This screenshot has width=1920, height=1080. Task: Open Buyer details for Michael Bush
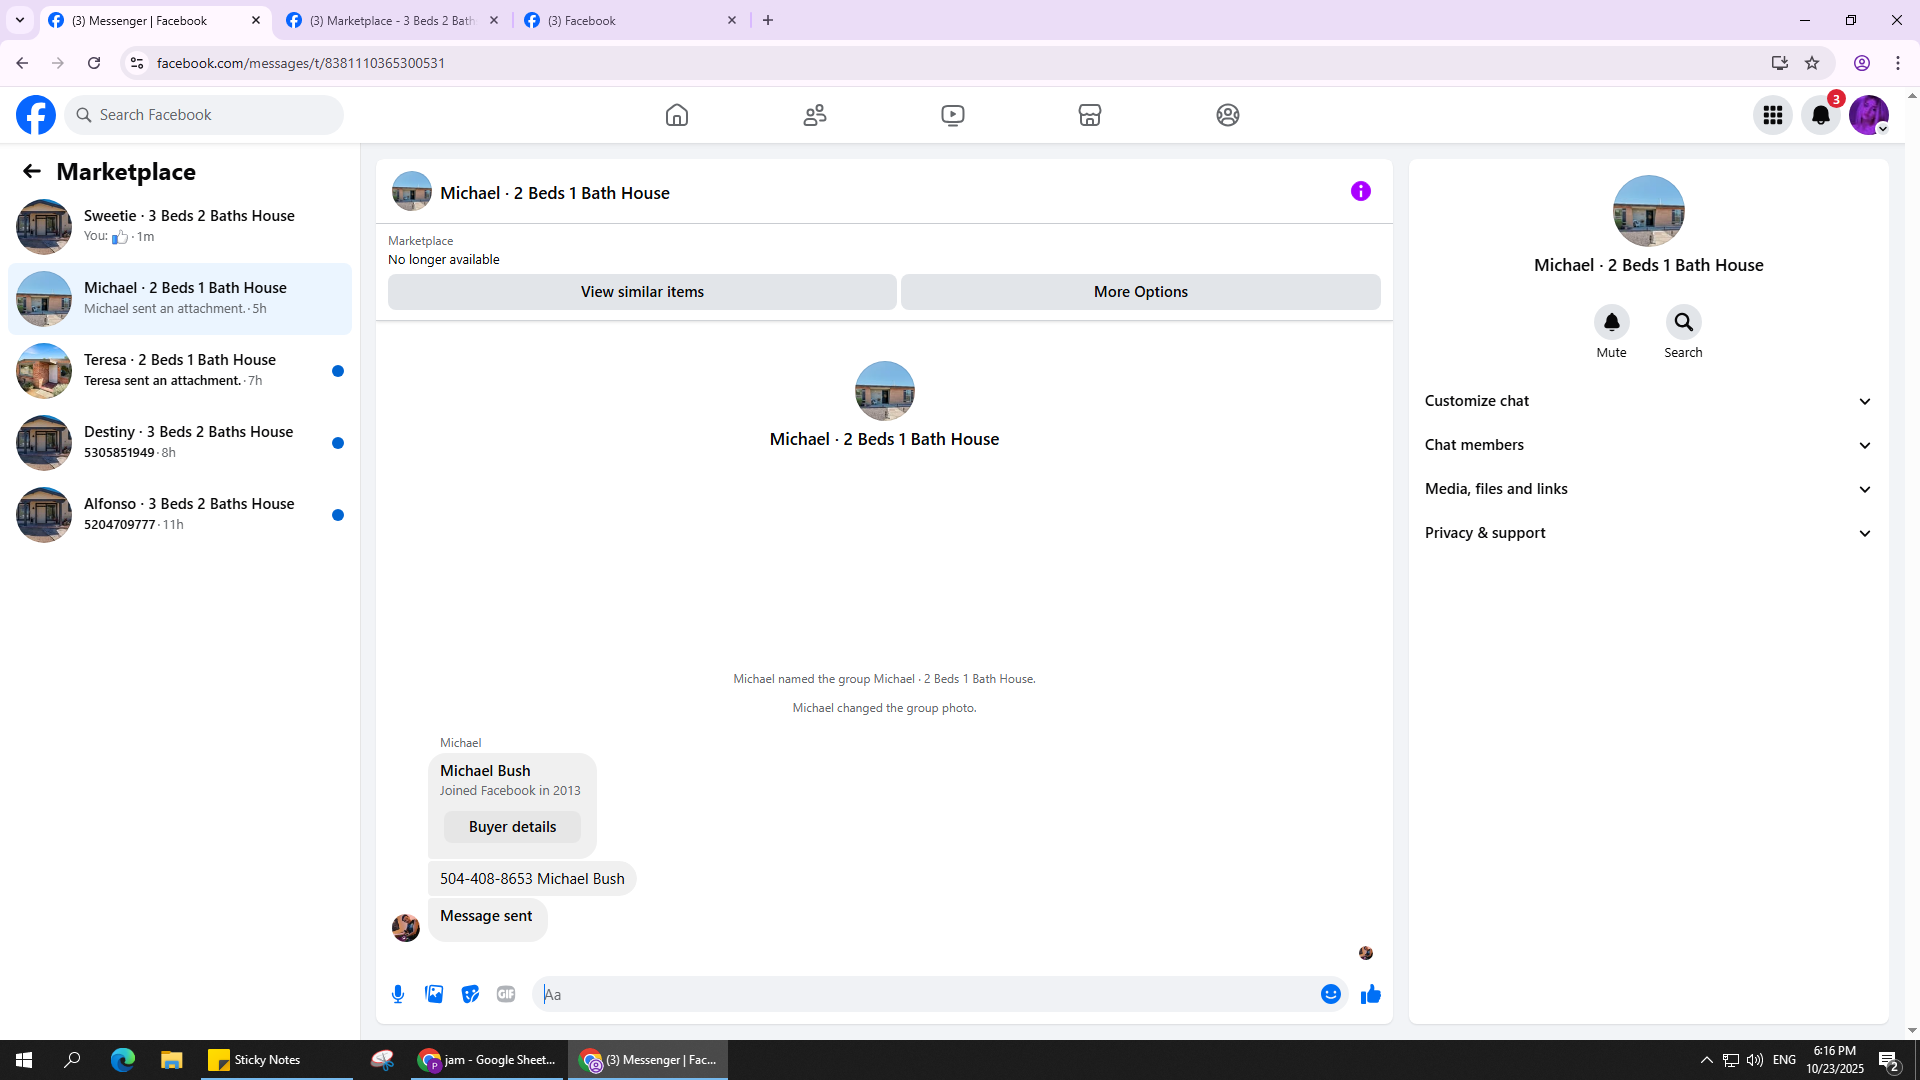[512, 827]
